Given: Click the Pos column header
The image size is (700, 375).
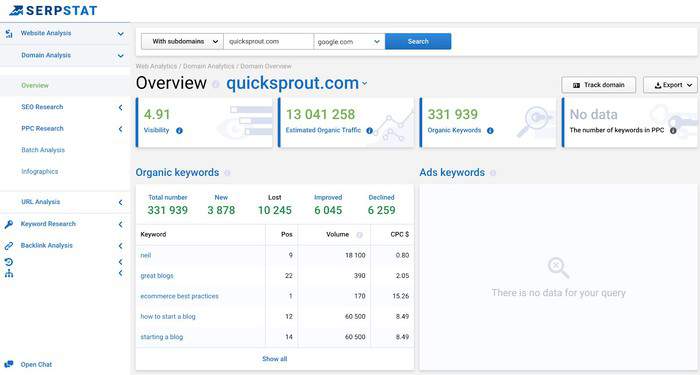Looking at the screenshot, I should click(x=287, y=234).
